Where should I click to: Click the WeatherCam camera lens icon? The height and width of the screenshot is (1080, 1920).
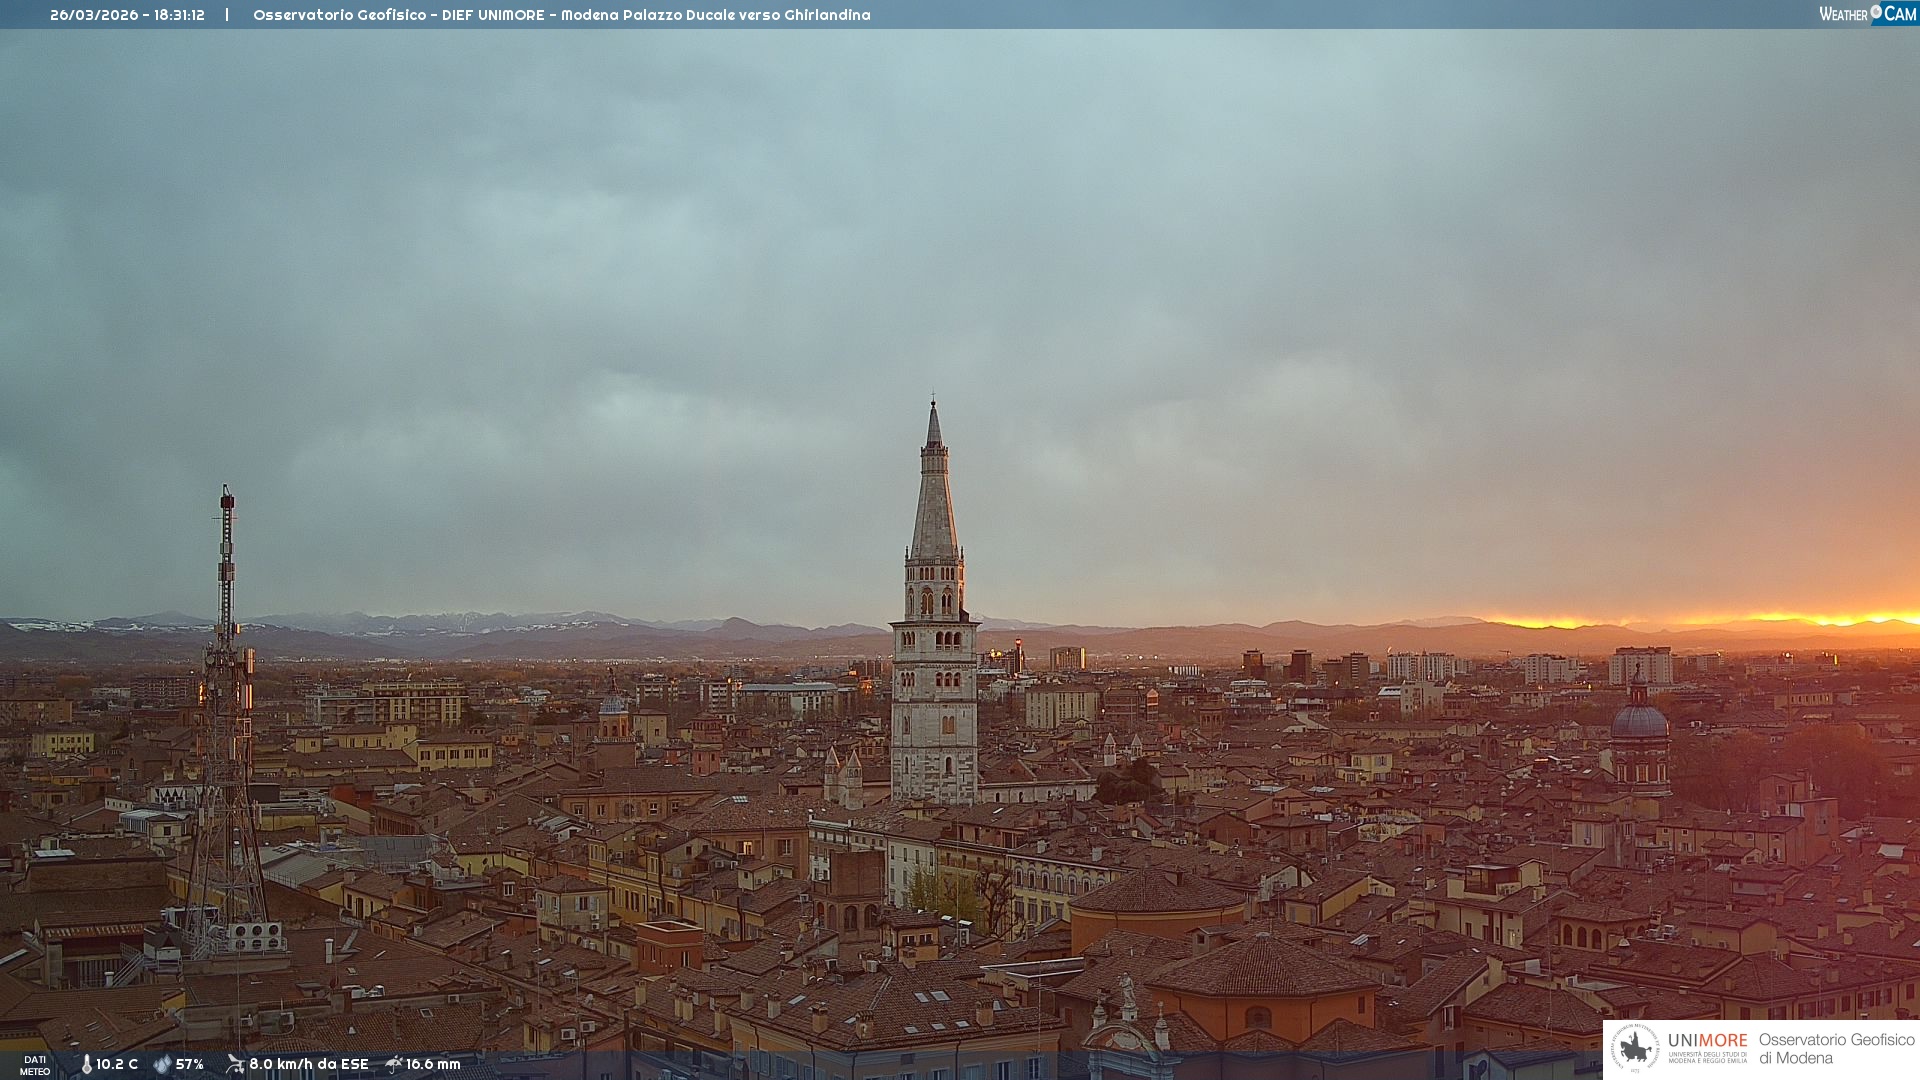coord(1876,12)
